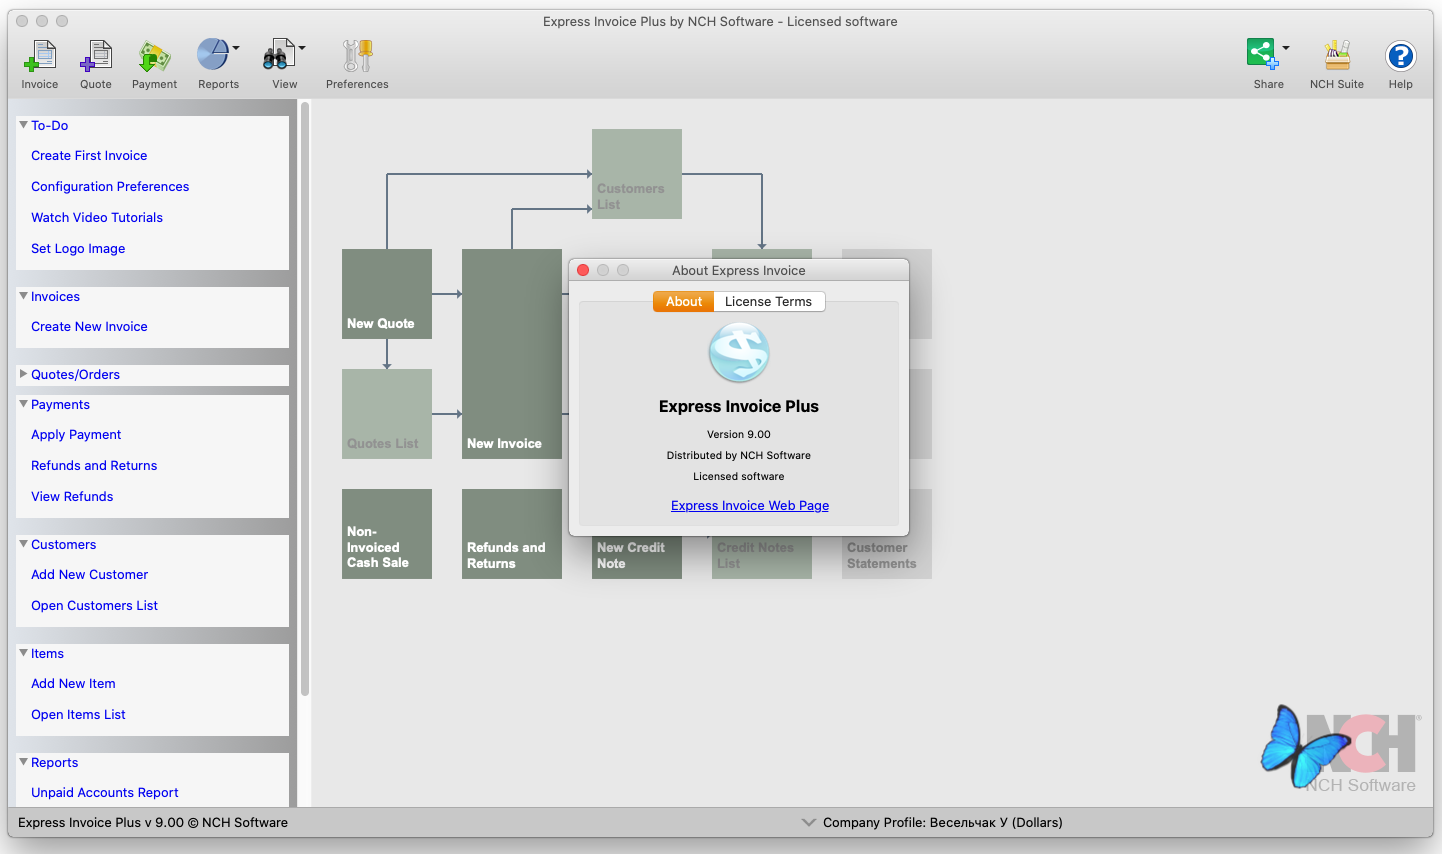Collapse the Customers section

tap(23, 544)
